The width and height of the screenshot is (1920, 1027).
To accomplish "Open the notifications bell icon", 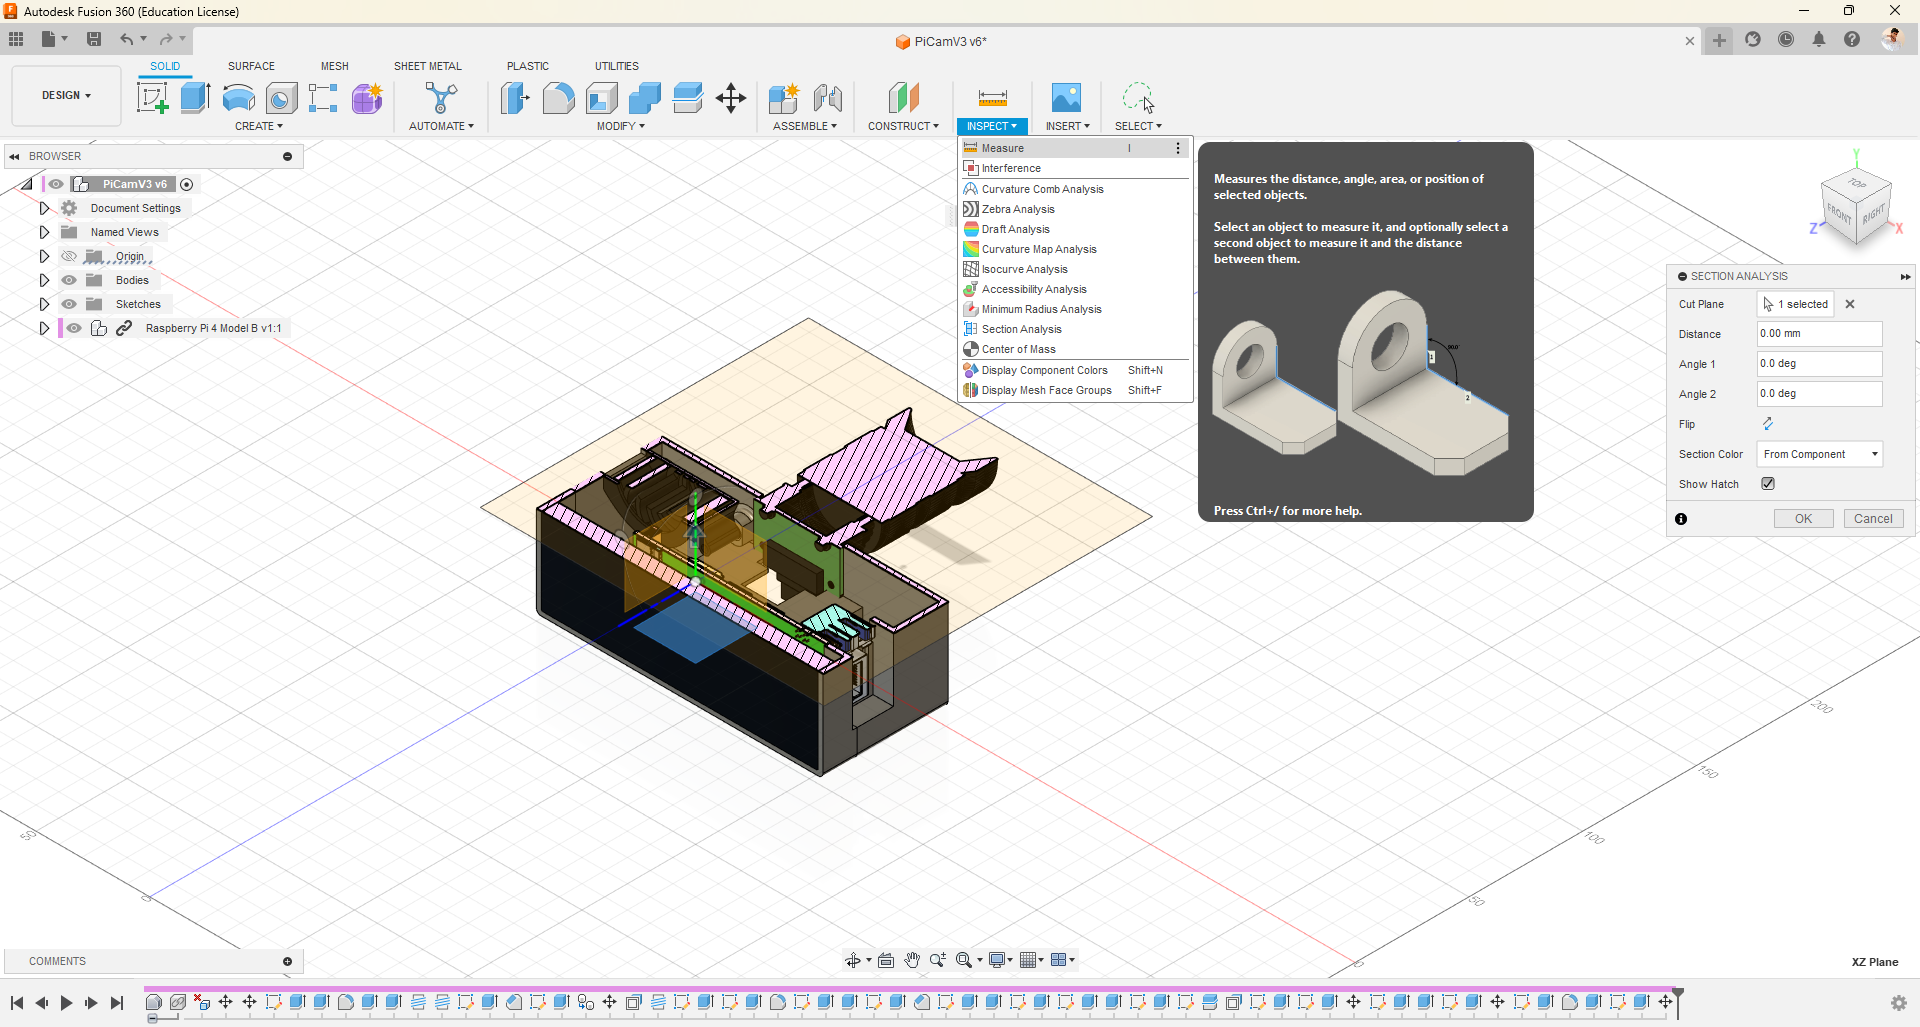I will coord(1819,40).
